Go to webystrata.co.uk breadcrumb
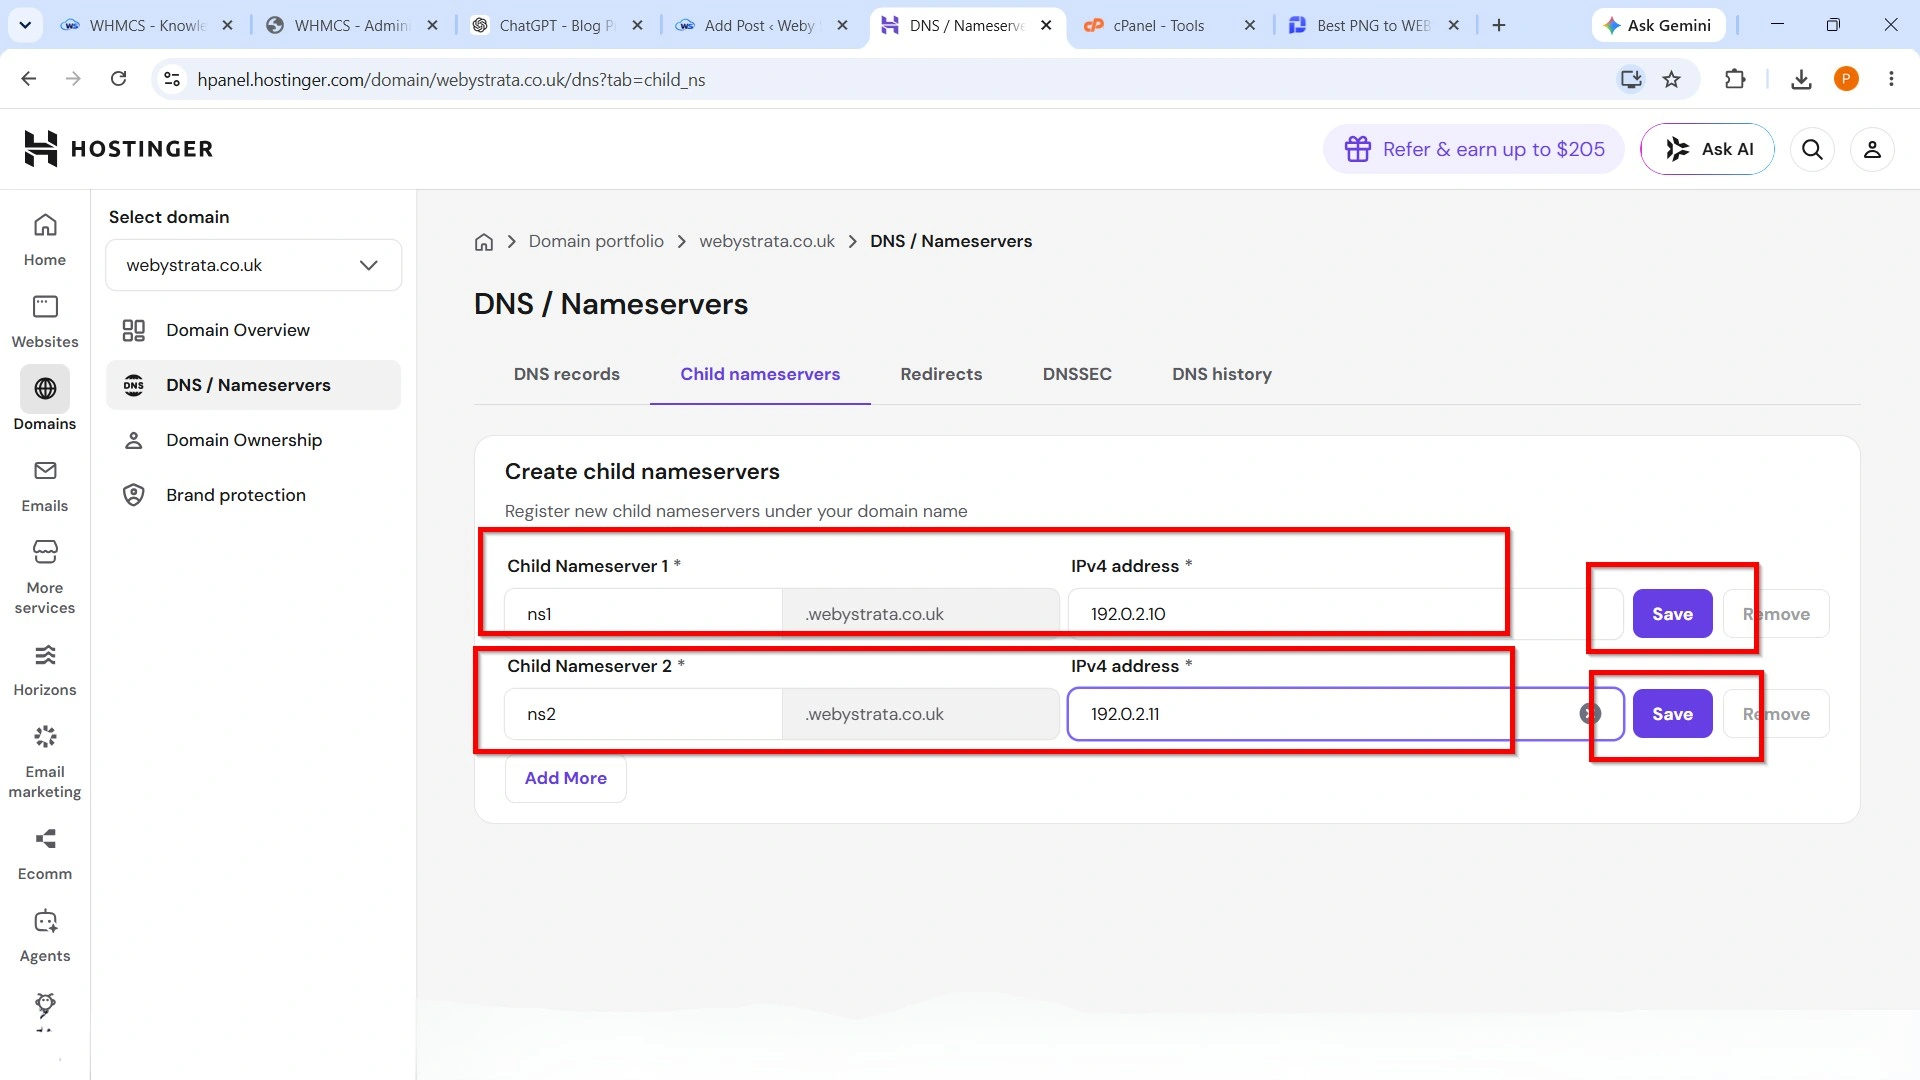The height and width of the screenshot is (1080, 1920). tap(766, 242)
